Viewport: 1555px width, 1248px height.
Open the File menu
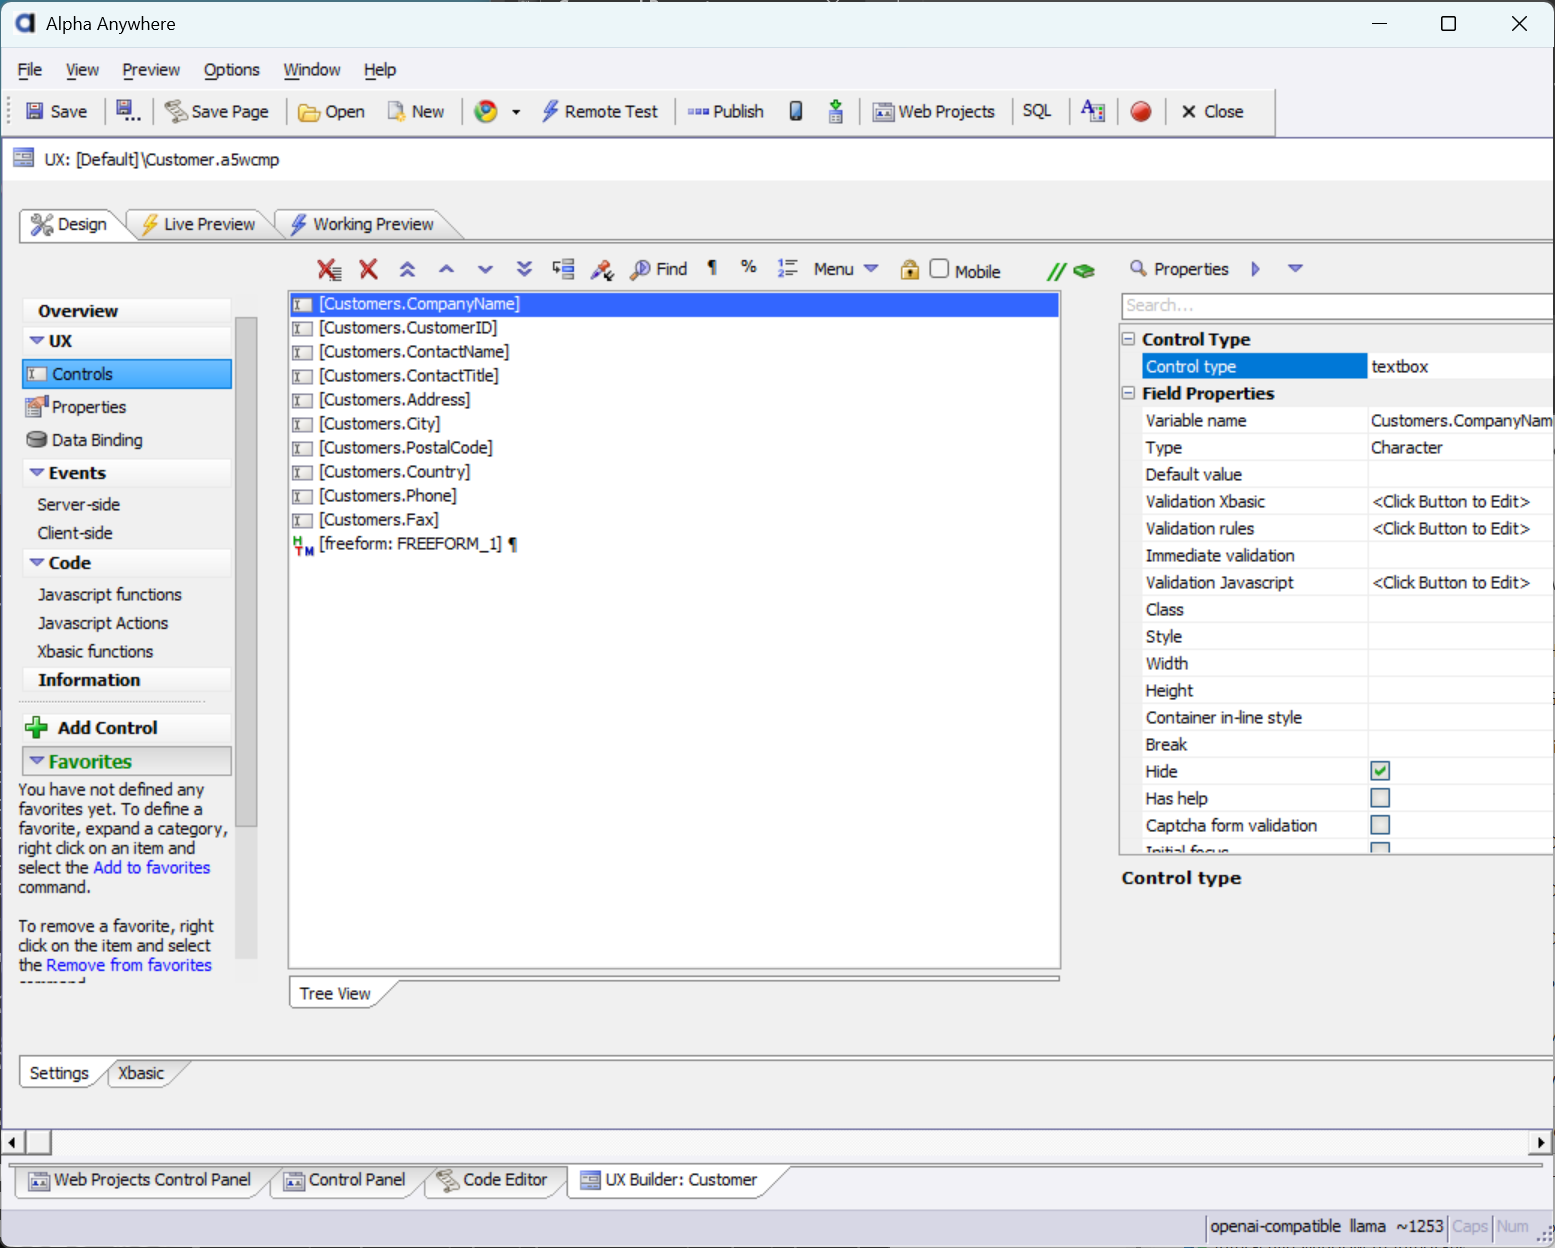coord(30,70)
